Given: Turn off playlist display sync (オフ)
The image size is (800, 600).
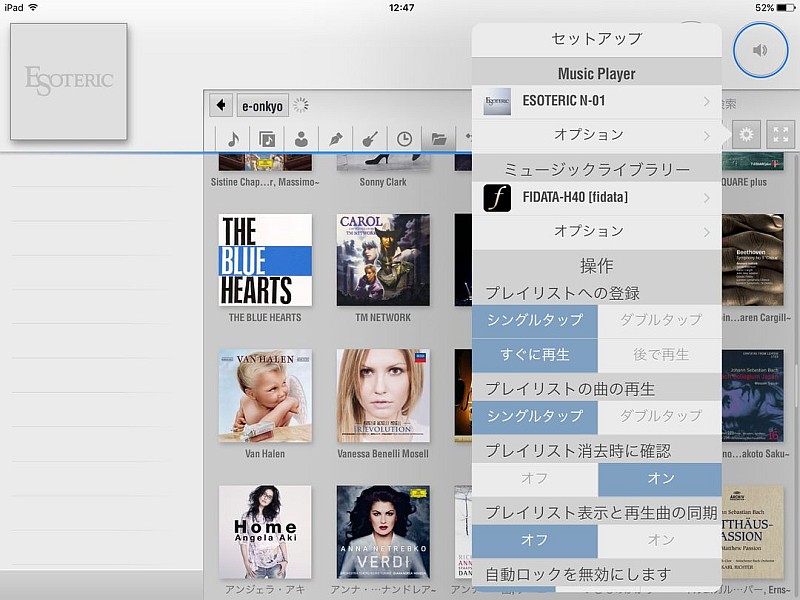Looking at the screenshot, I should (x=535, y=540).
